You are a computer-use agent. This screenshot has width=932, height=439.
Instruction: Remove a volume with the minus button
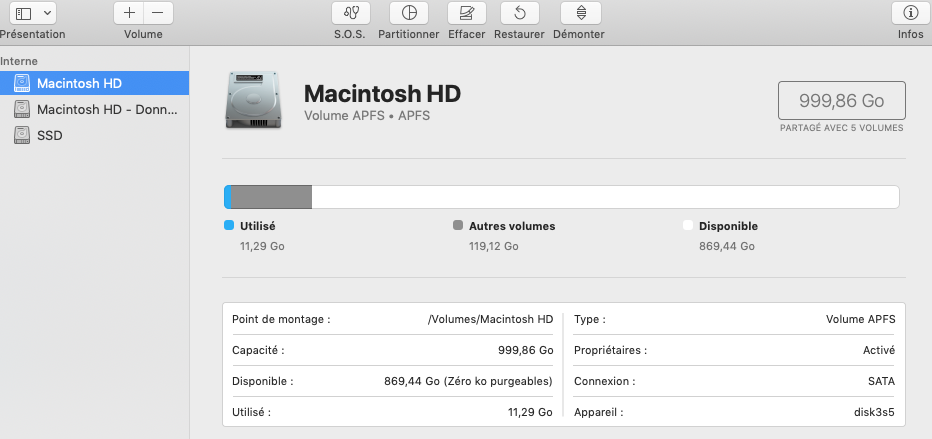click(158, 12)
